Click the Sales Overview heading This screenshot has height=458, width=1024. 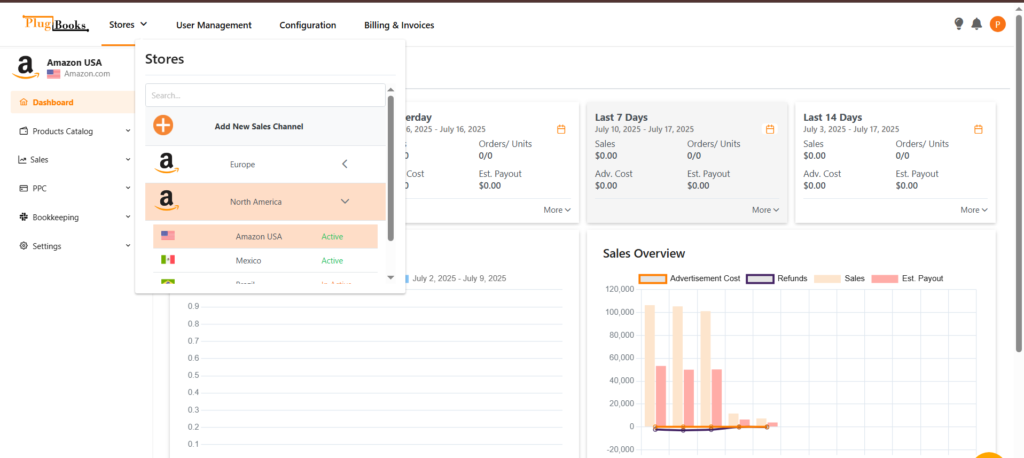pyautogui.click(x=644, y=253)
